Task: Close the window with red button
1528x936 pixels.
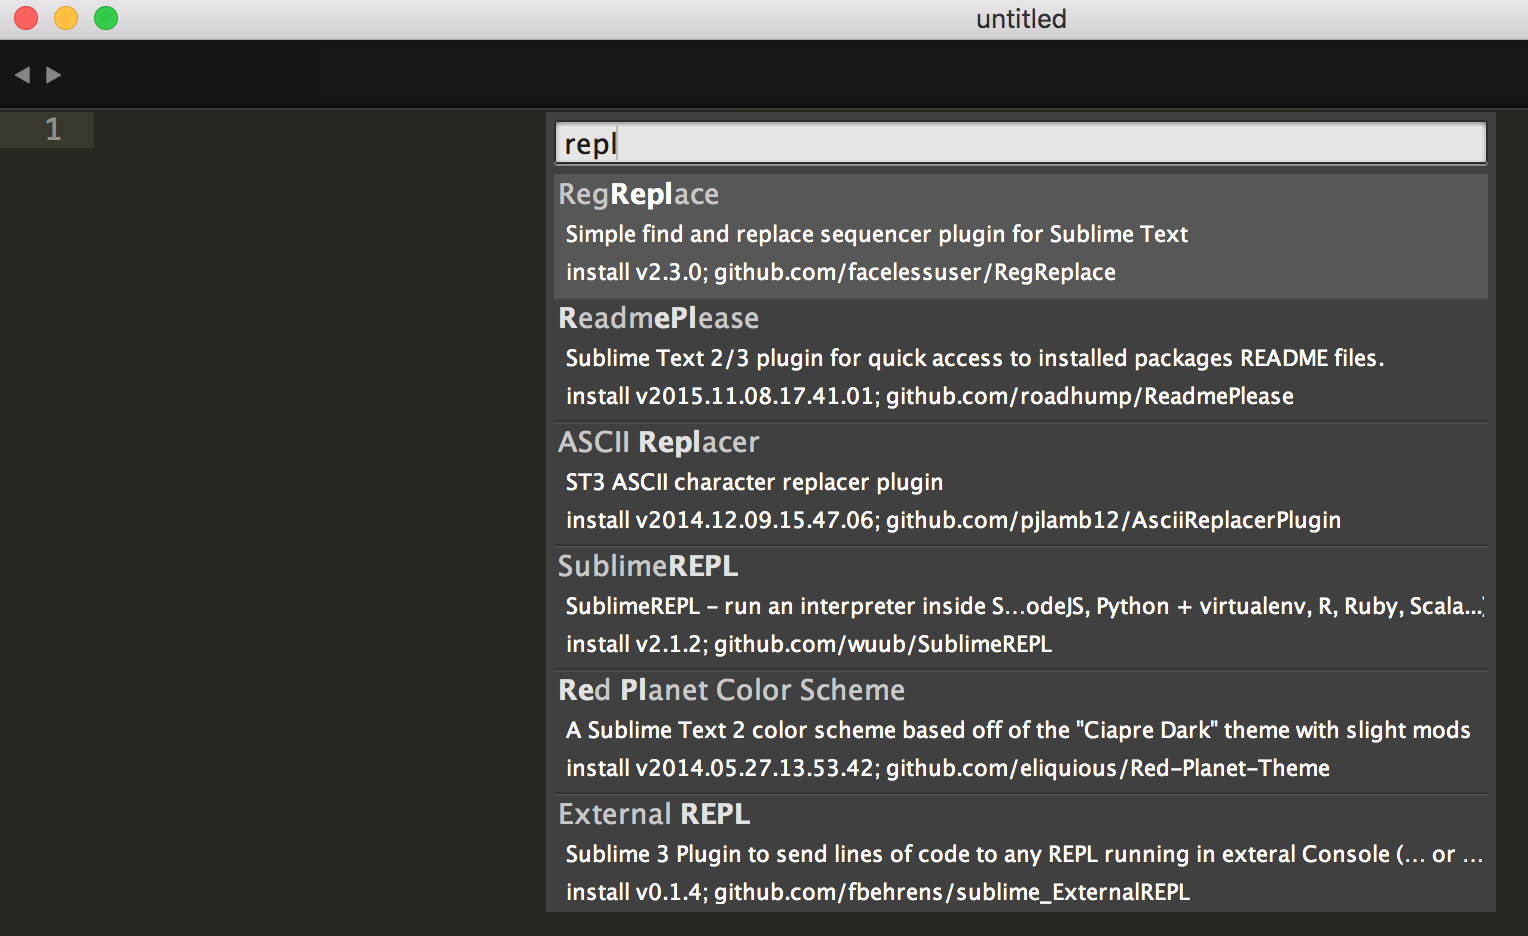Action: tap(26, 18)
